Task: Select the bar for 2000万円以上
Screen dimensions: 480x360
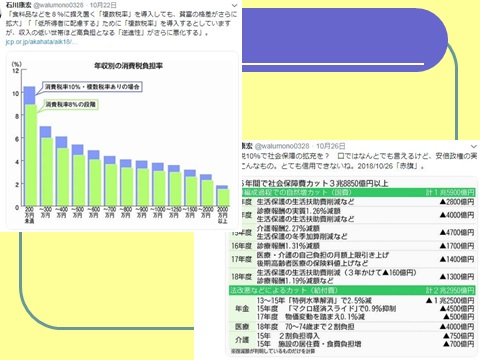Action: (x=222, y=196)
